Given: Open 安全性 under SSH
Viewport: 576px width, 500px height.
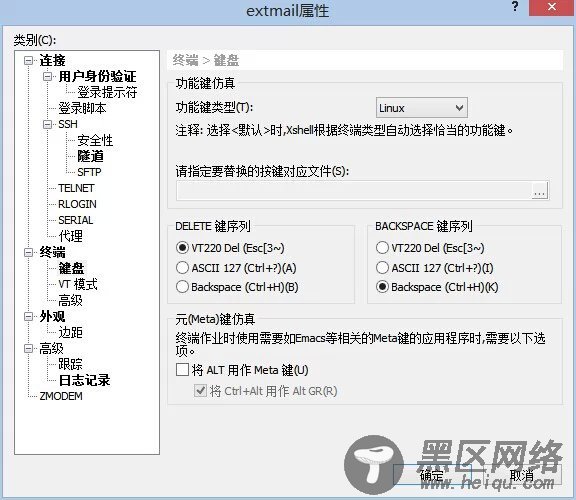Looking at the screenshot, I should [x=95, y=140].
